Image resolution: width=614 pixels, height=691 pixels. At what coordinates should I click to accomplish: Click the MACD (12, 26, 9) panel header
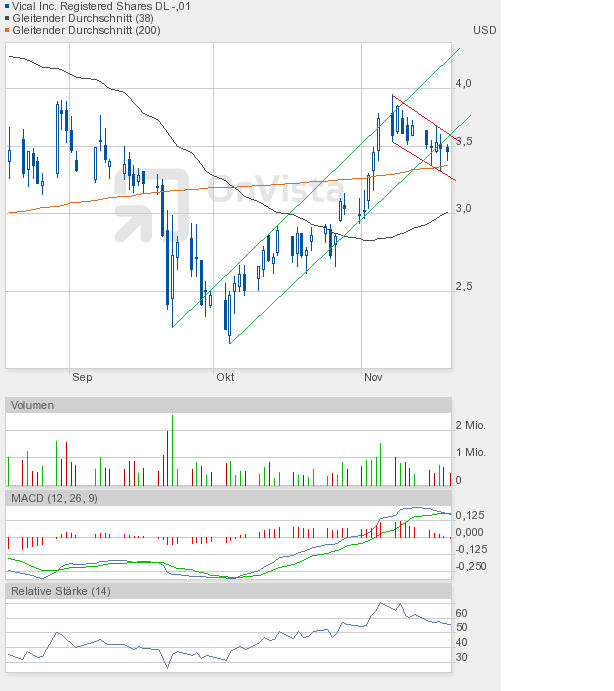(x=54, y=498)
